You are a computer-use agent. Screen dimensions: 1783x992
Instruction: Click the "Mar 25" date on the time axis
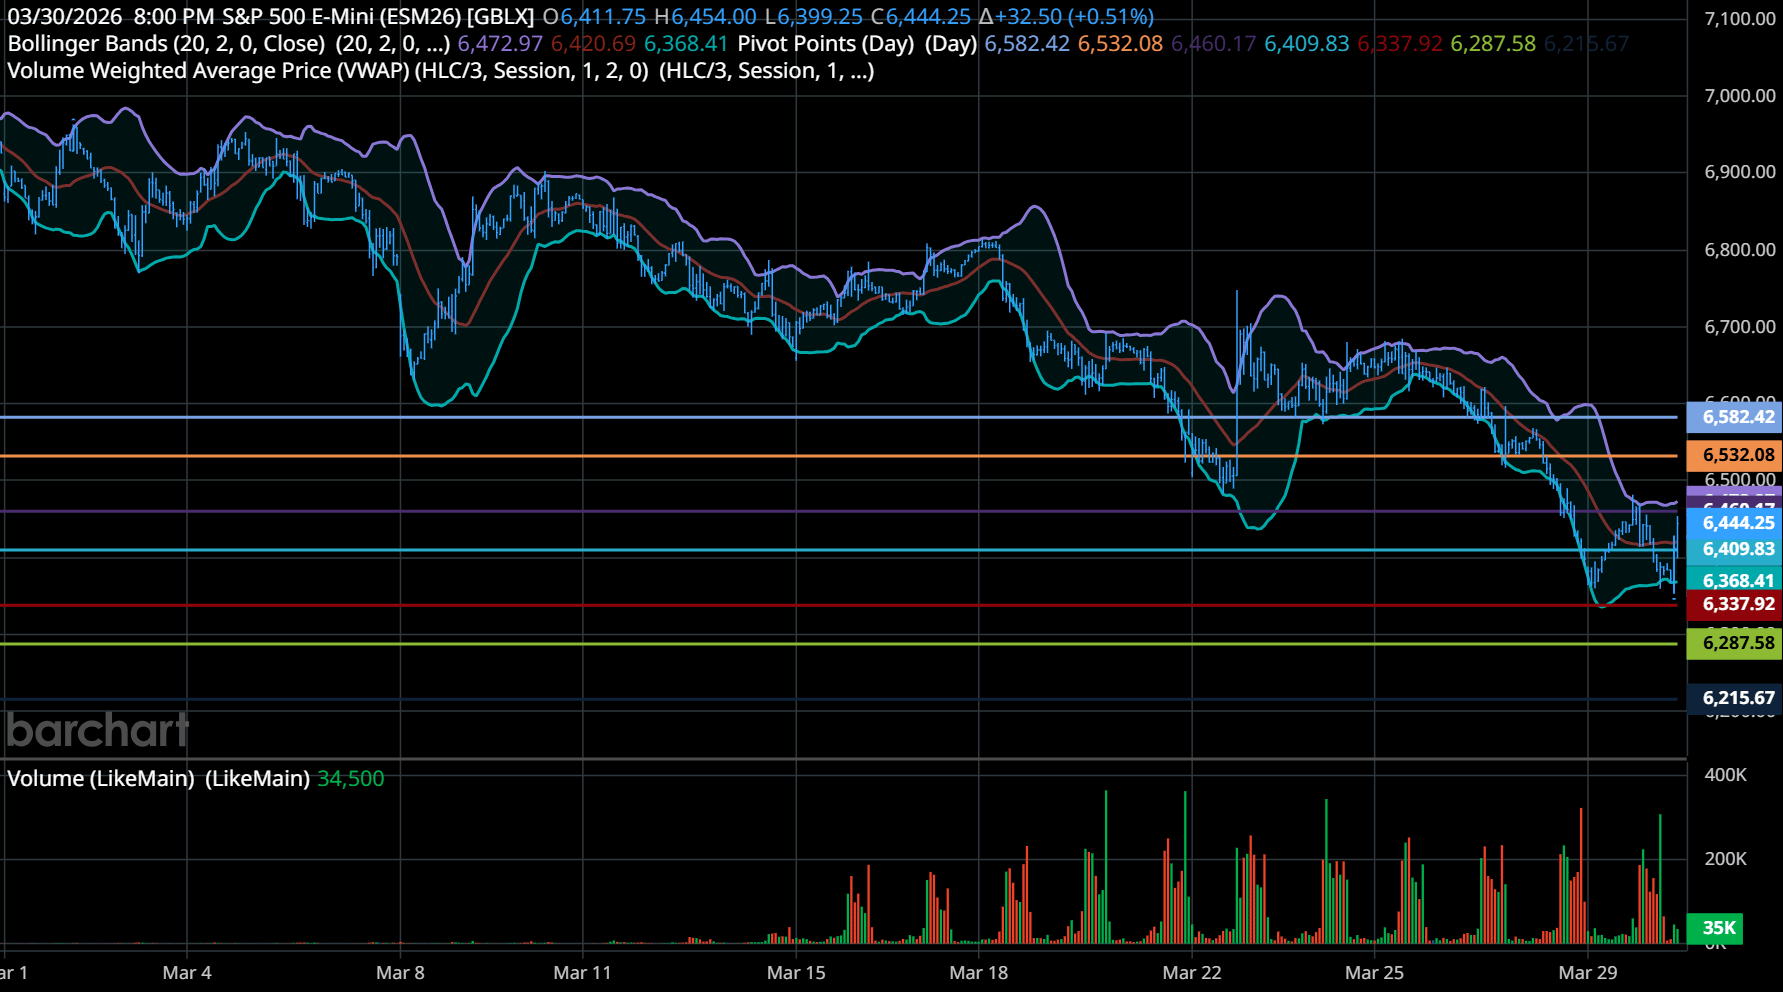(x=1374, y=973)
